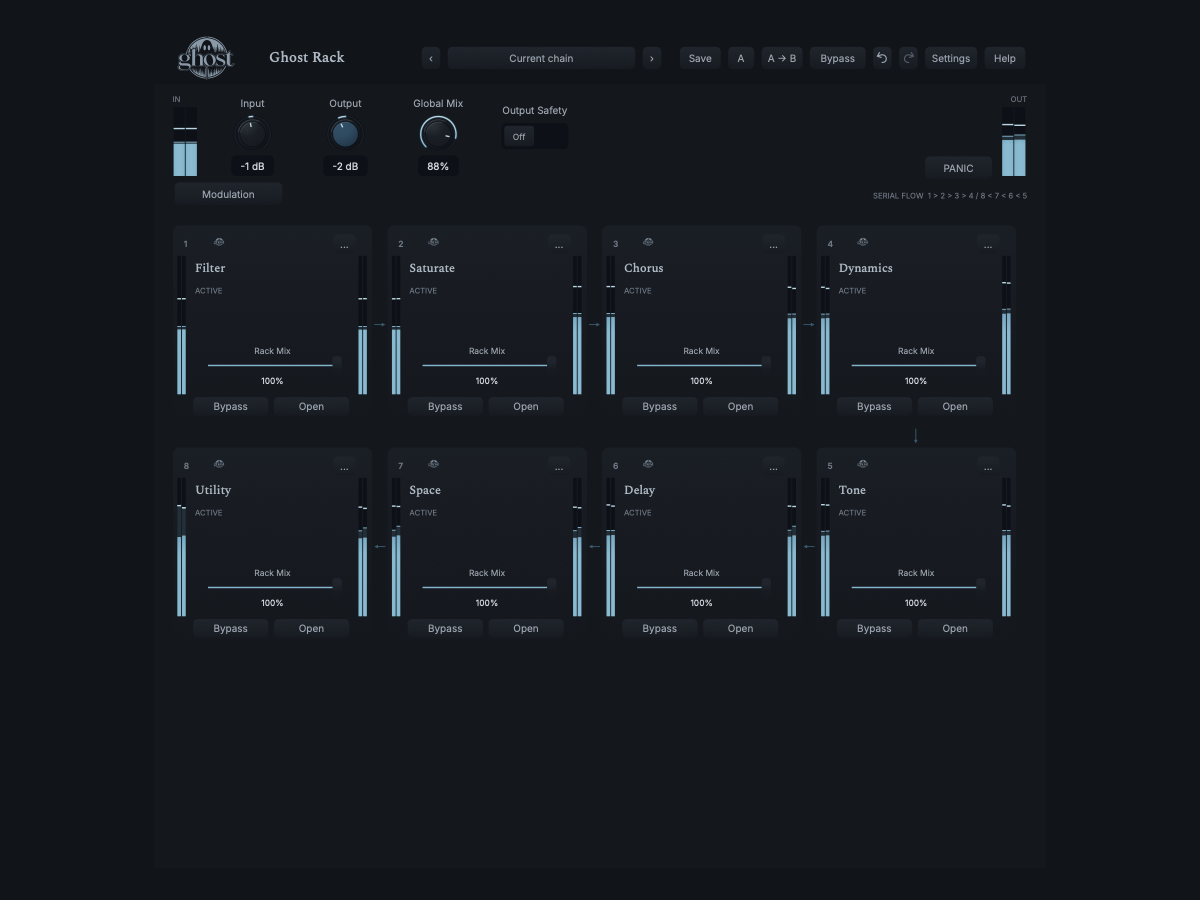Copy state with A → B
1200x900 pixels.
pyautogui.click(x=782, y=58)
